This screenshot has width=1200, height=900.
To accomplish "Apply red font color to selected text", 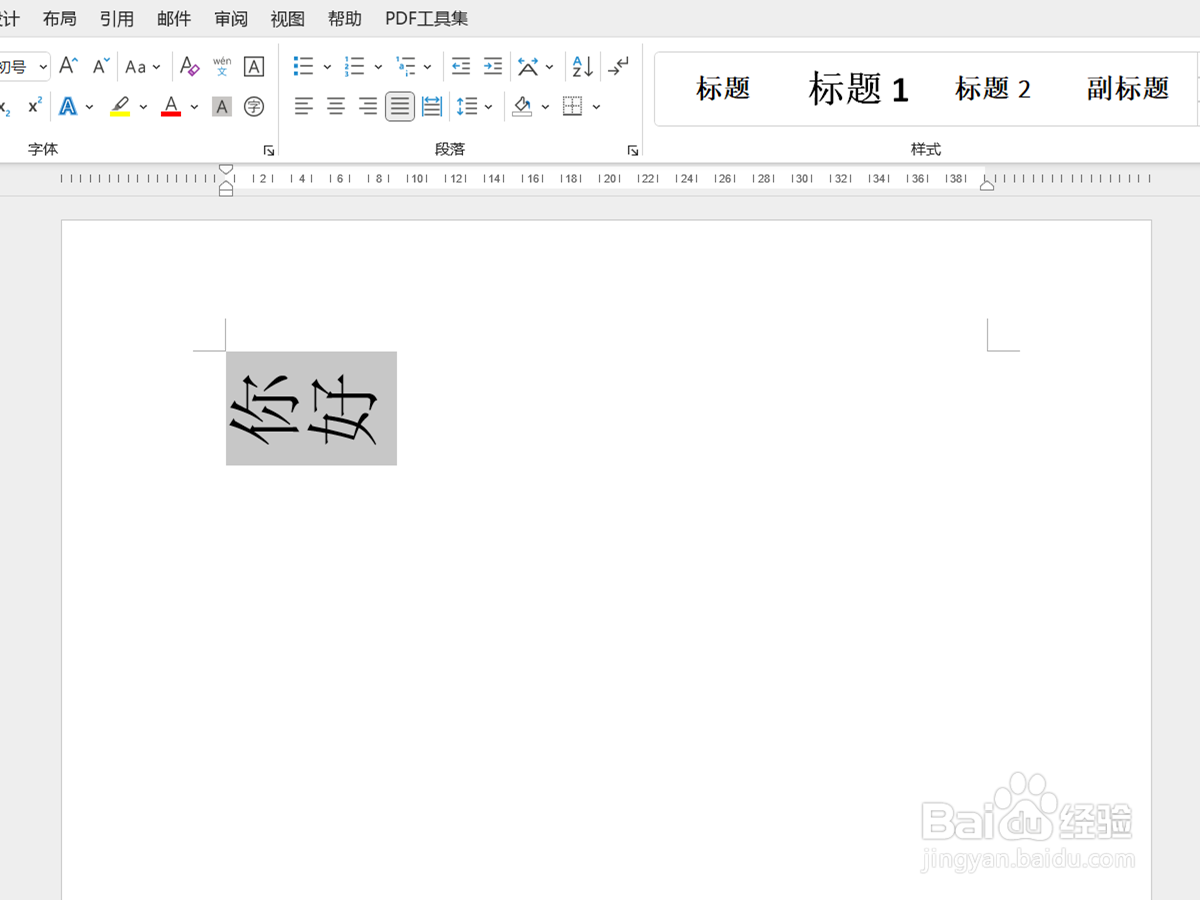I will click(171, 106).
